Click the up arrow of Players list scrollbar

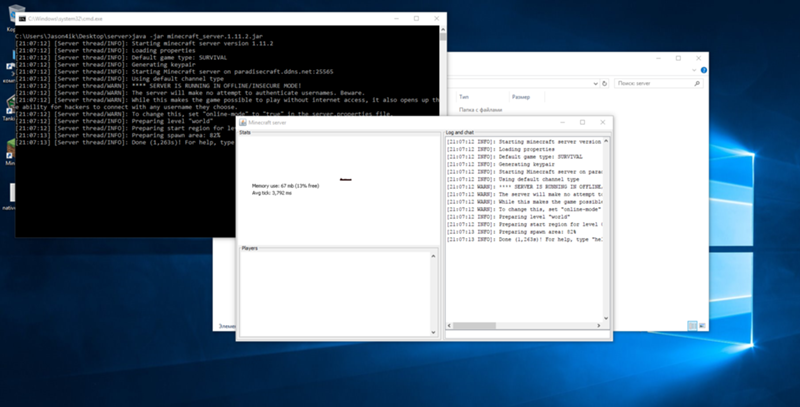(x=433, y=256)
